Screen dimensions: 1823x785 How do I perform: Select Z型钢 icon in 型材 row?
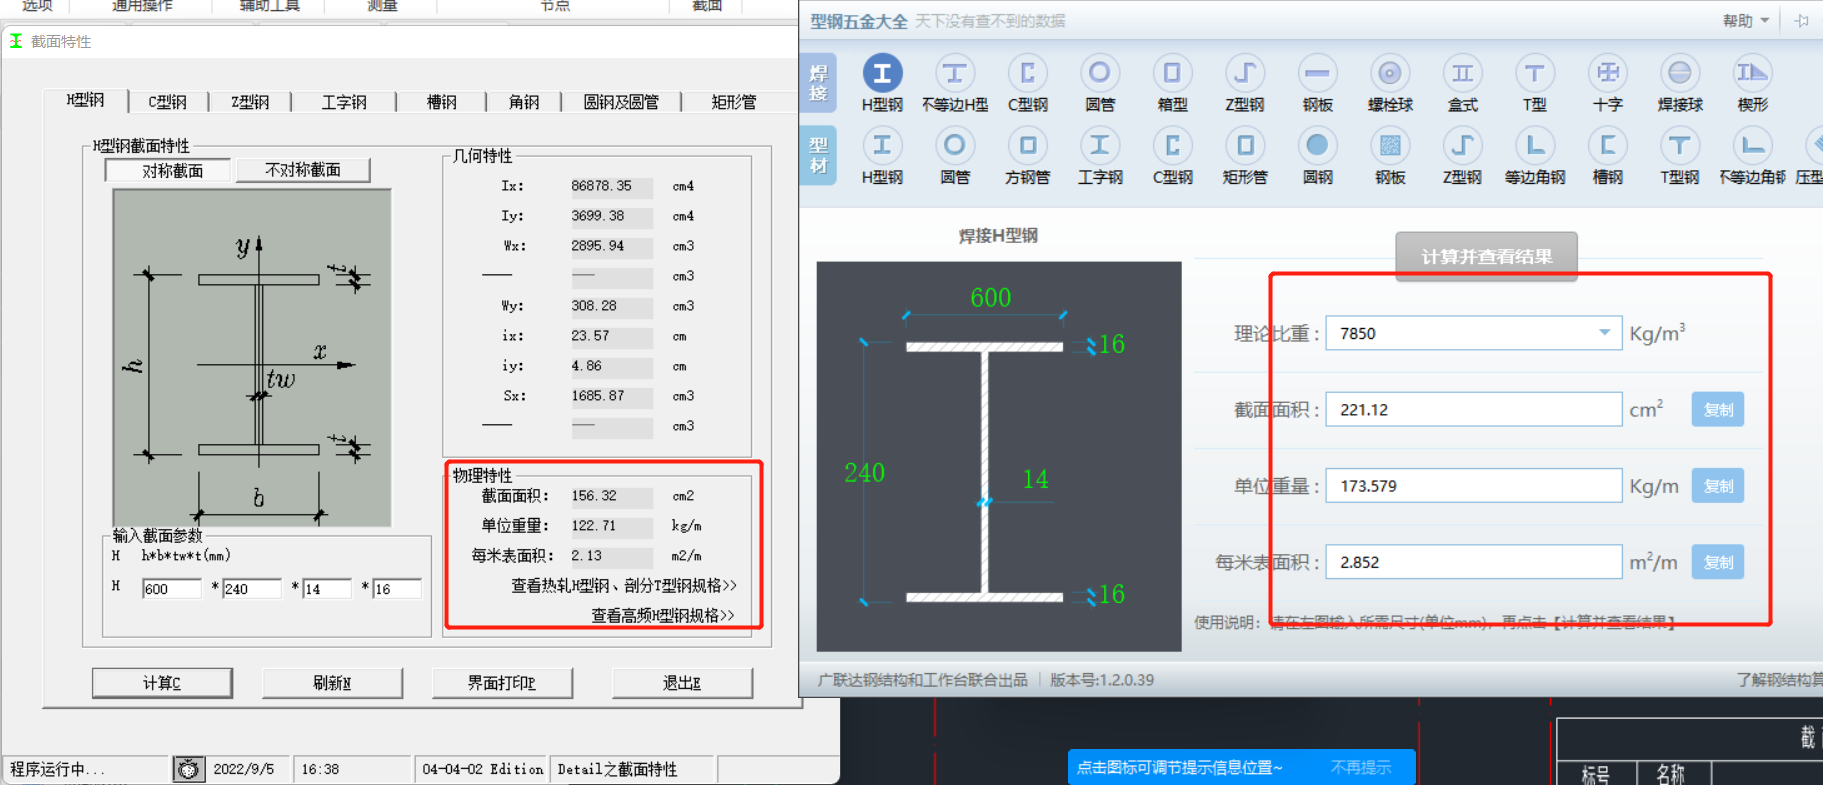coord(1462,146)
